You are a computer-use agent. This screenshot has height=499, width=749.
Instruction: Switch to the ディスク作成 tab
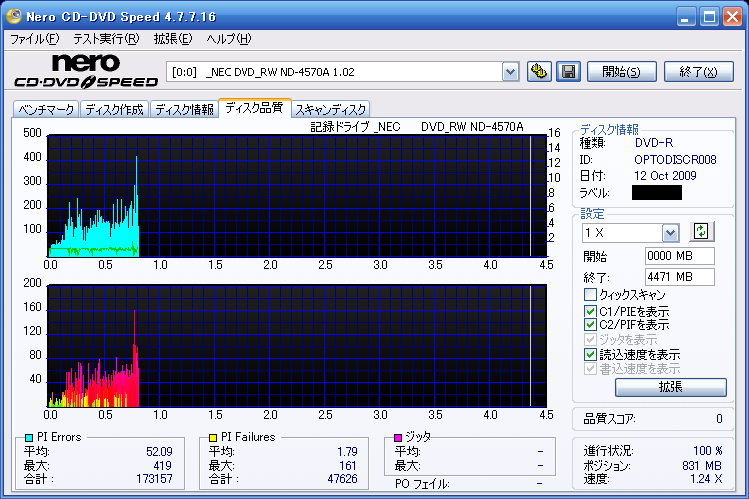click(115, 109)
